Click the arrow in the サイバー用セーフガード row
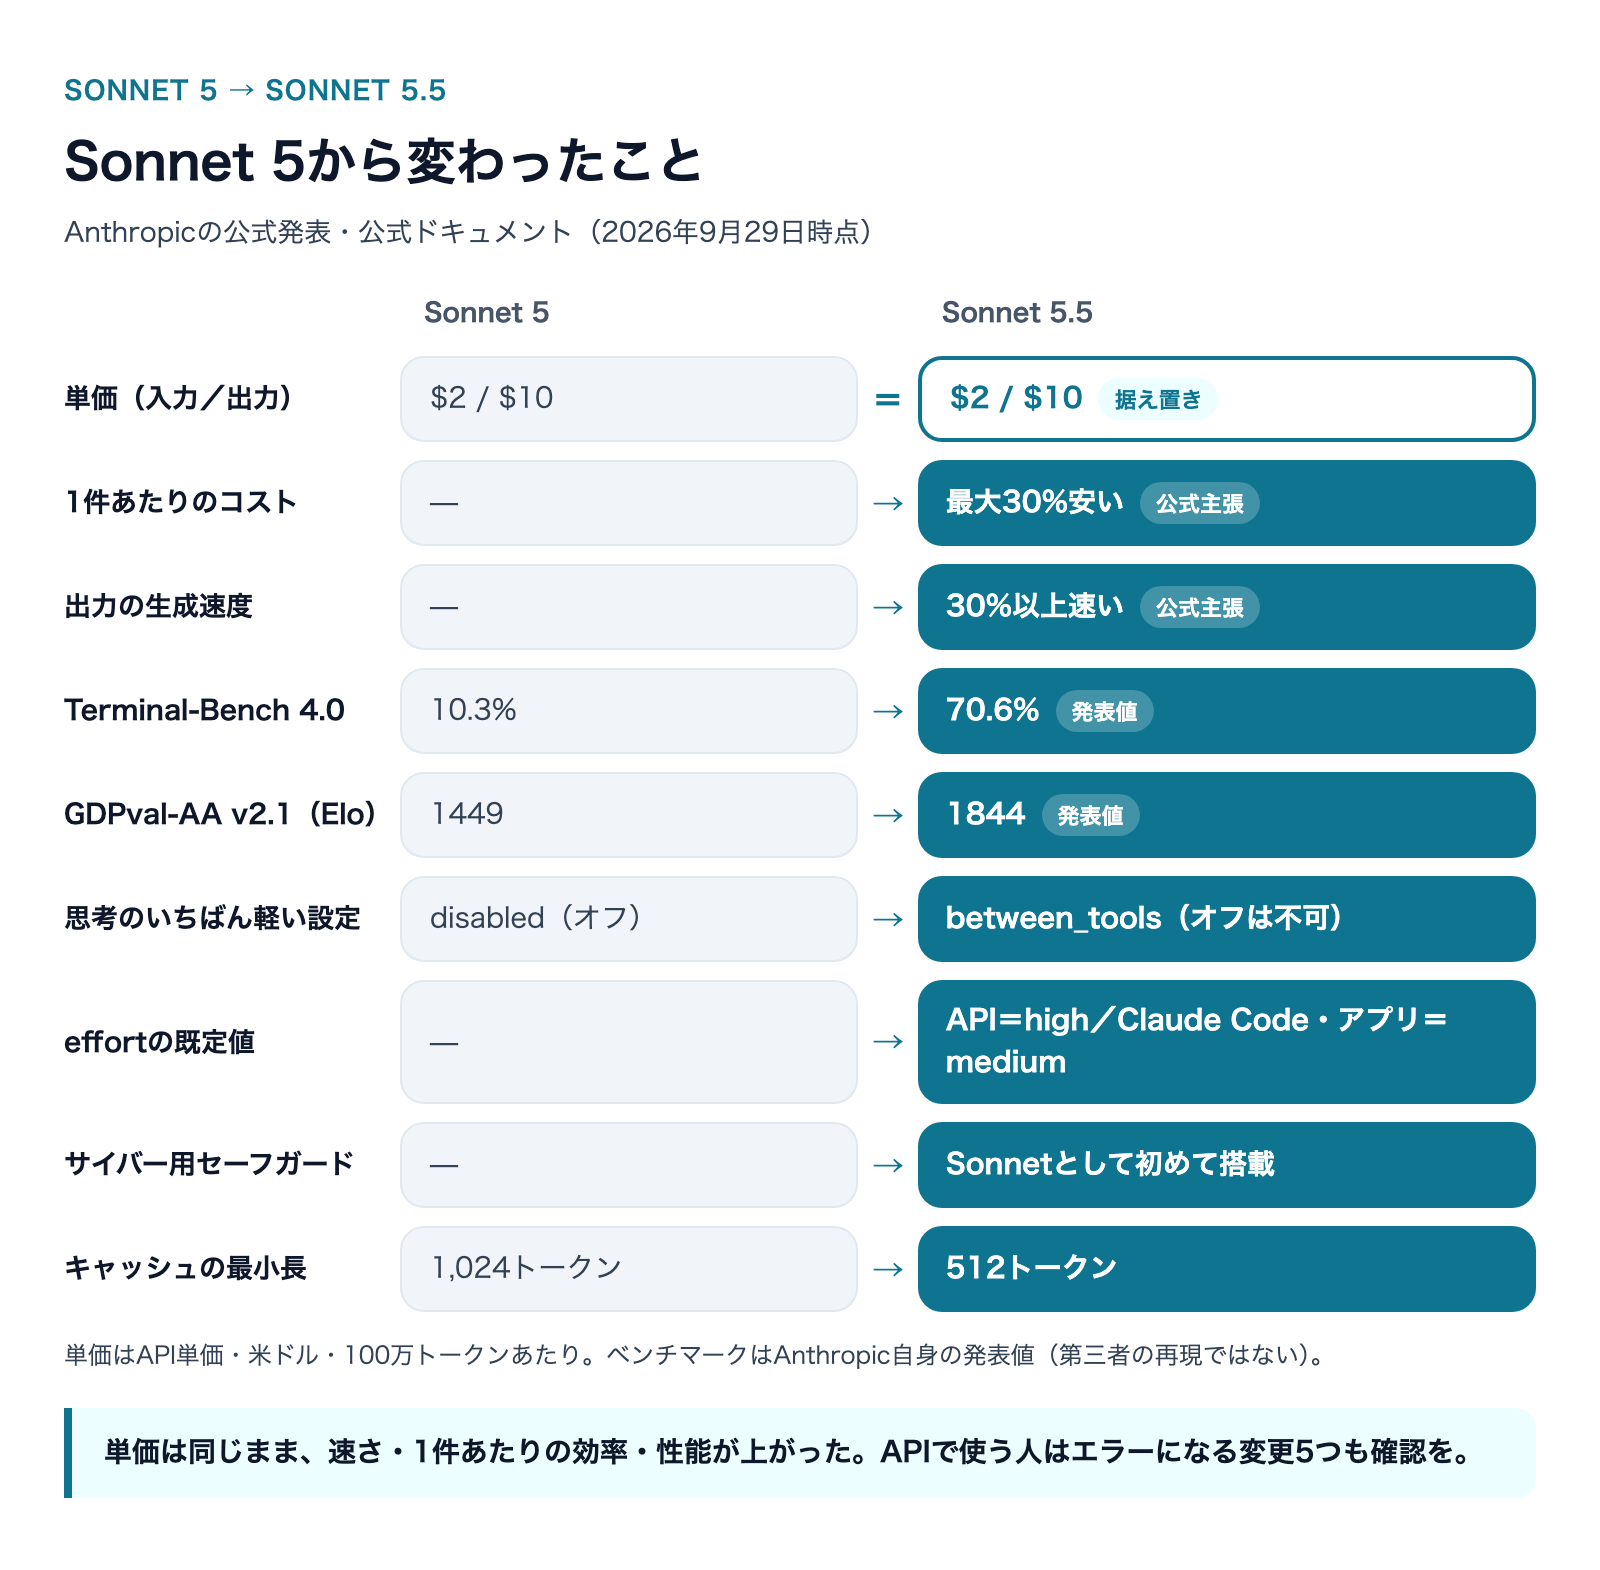This screenshot has width=1600, height=1570. (x=888, y=1165)
